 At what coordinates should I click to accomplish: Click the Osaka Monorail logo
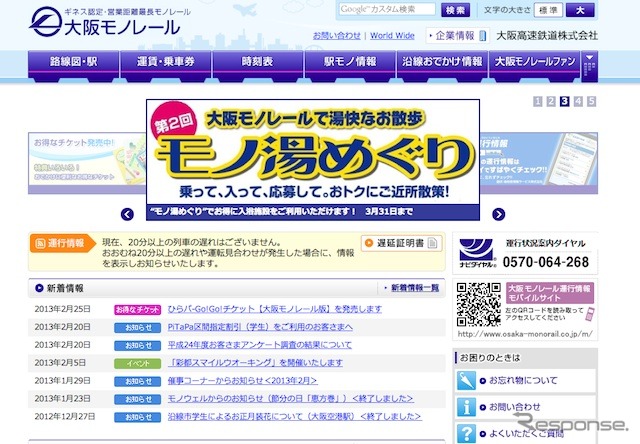point(110,22)
